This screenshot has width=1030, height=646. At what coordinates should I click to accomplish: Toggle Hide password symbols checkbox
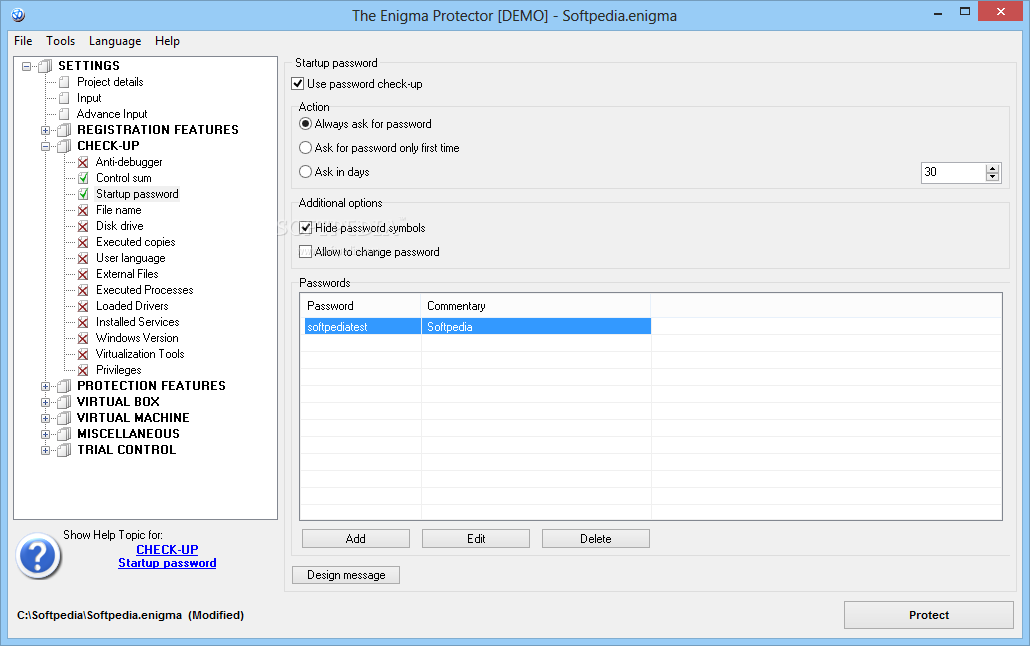(305, 227)
